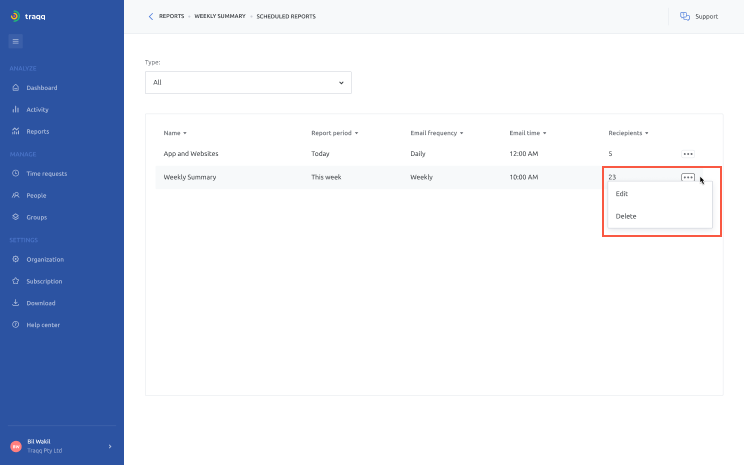Screen dimensions: 744x465
Task: Open the Help center
Action: tap(43, 325)
